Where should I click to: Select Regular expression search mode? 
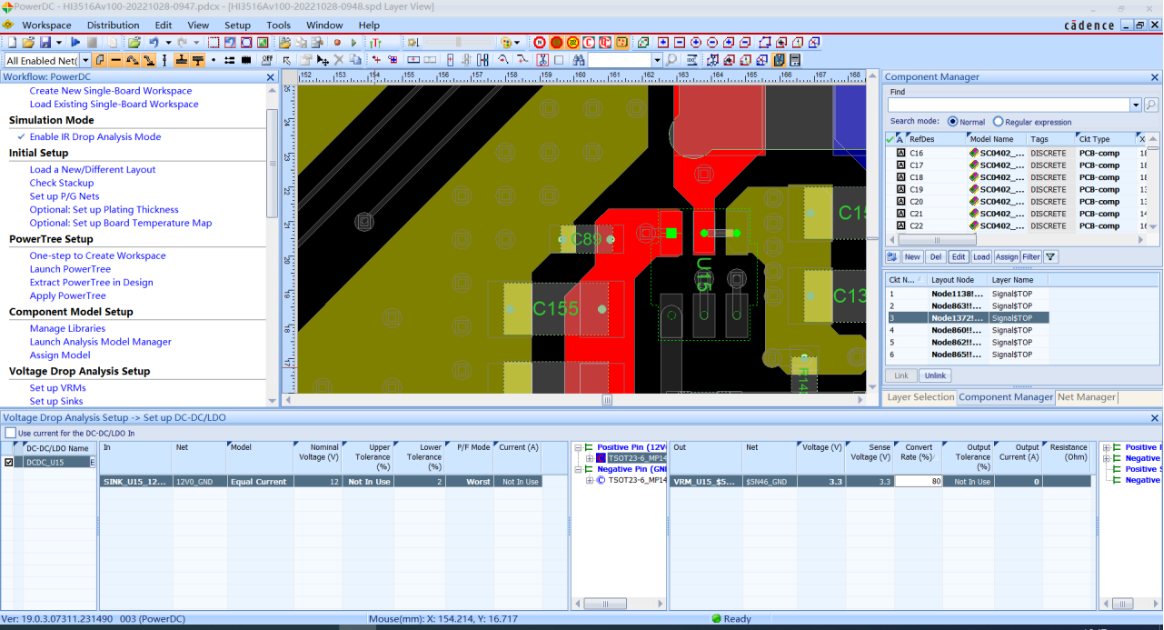coord(998,122)
